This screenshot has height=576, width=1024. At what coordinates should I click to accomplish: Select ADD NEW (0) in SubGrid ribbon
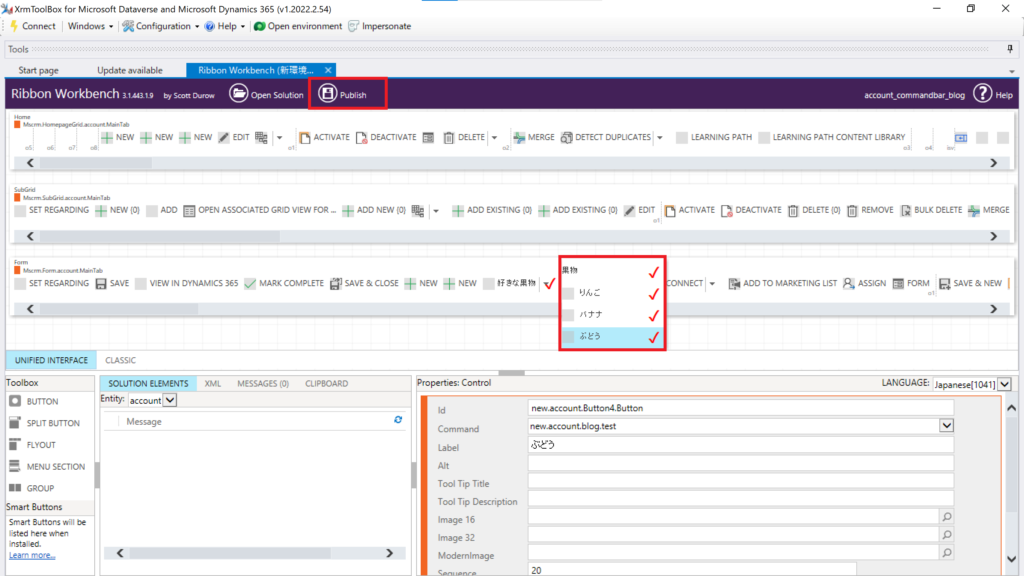pyautogui.click(x=374, y=210)
